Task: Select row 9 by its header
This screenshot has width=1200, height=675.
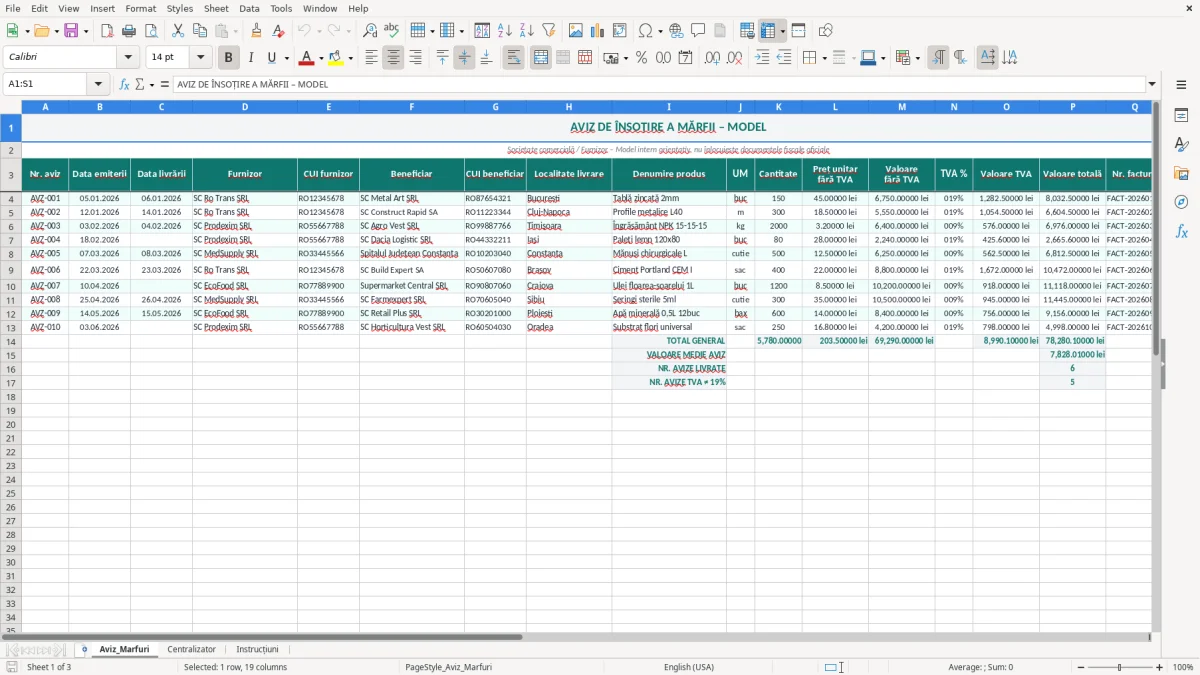Action: click(x=10, y=270)
